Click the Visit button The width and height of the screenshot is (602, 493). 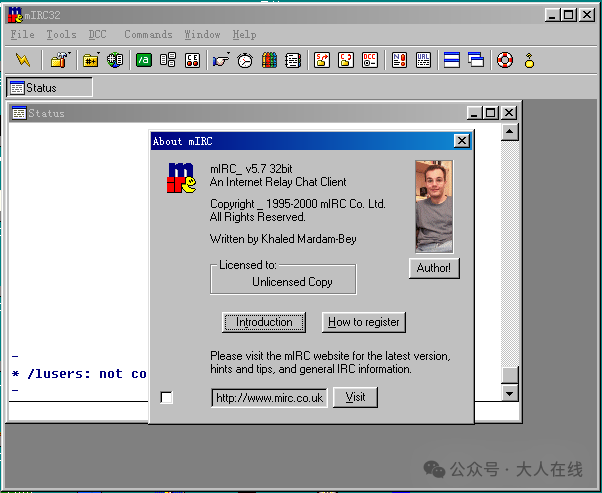pyautogui.click(x=355, y=397)
